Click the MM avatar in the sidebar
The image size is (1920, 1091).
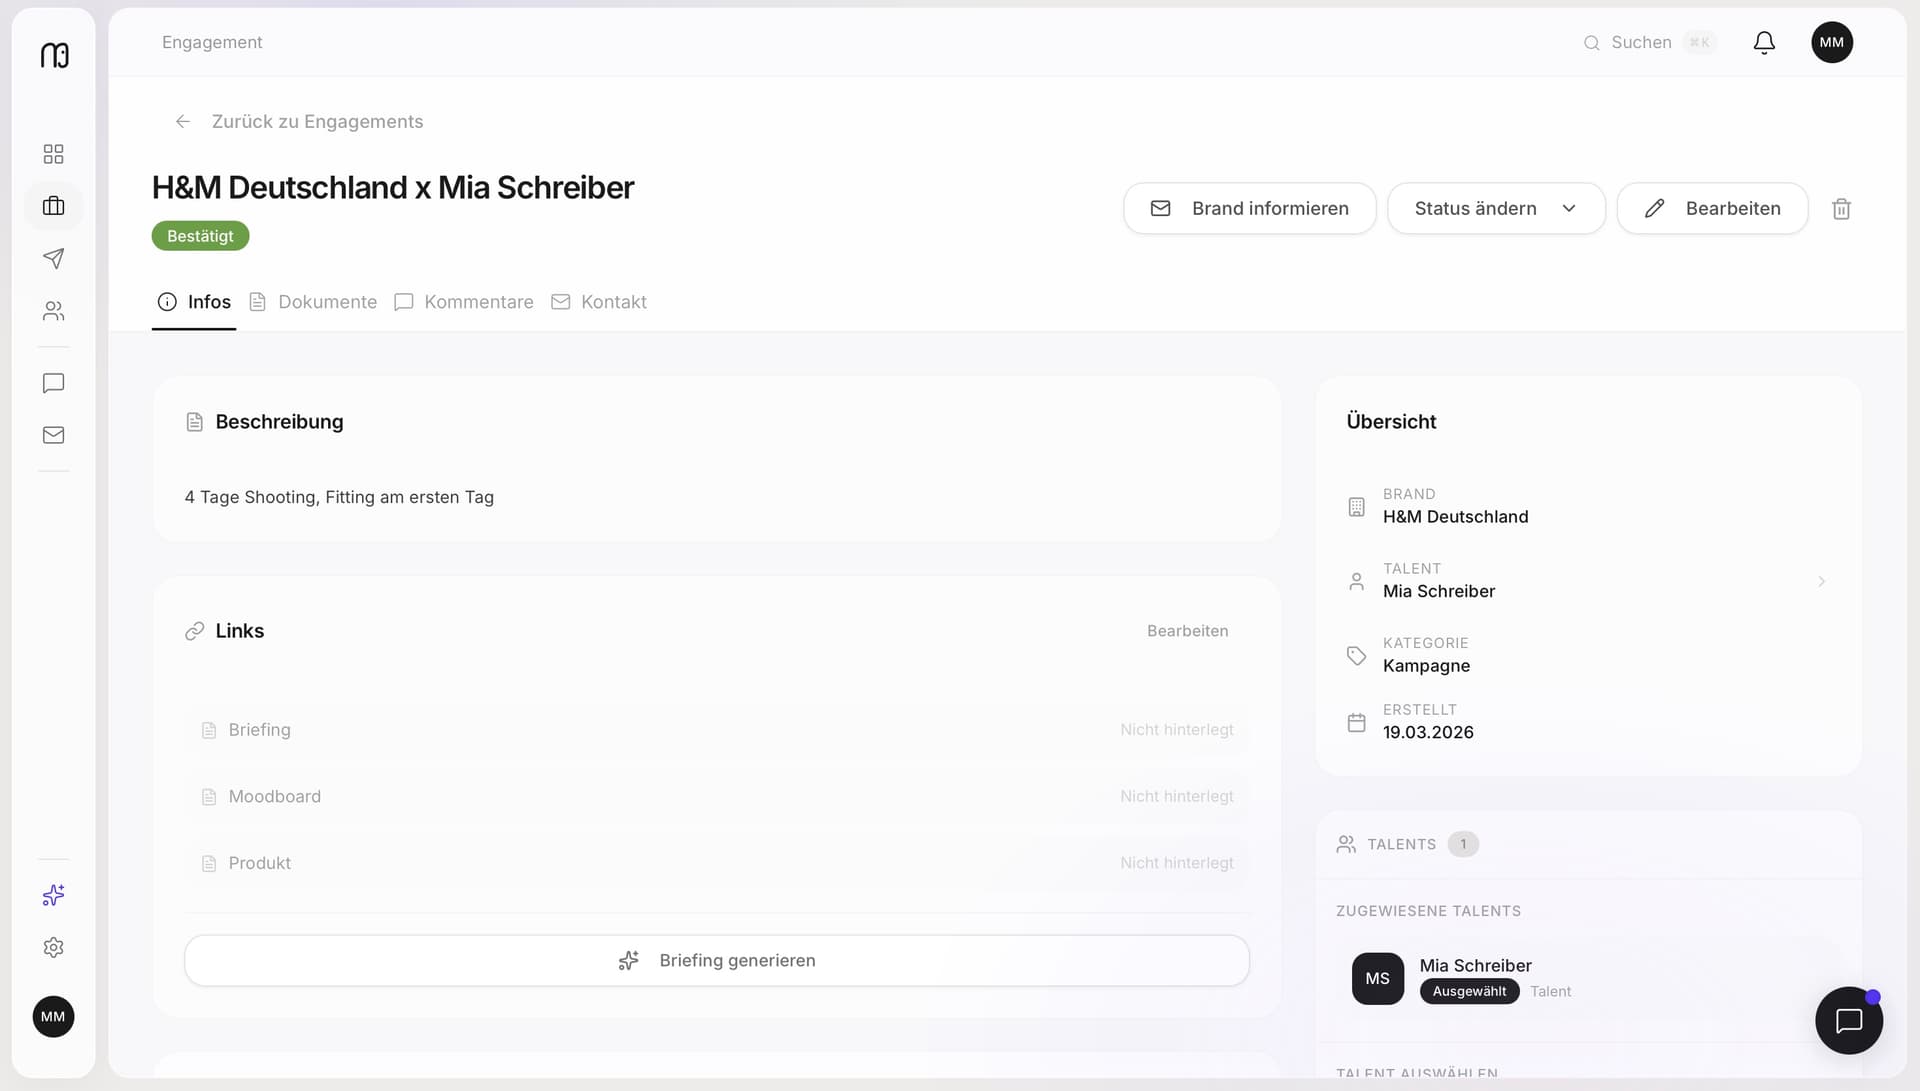(x=54, y=1017)
